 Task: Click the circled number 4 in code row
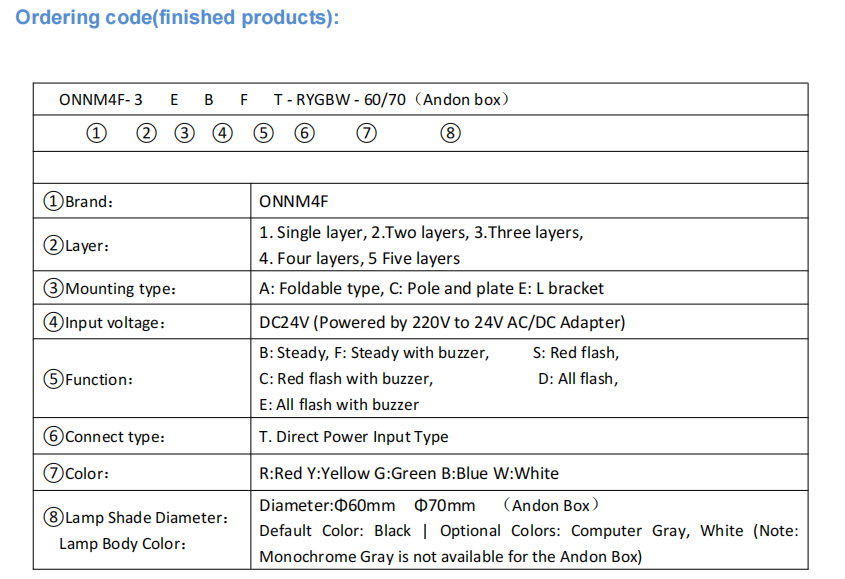coord(222,133)
